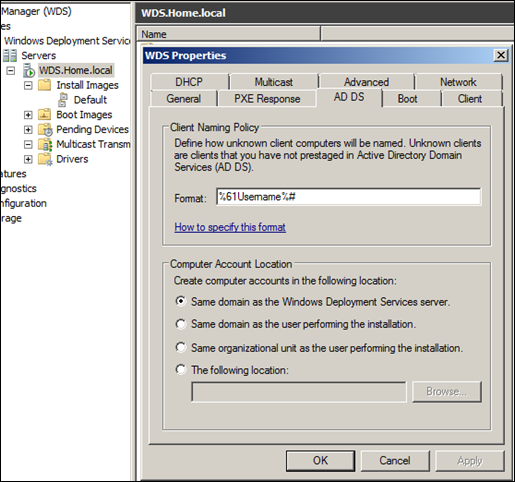Collapse the Install Images node
Image resolution: width=515 pixels, height=482 pixels.
tap(28, 85)
